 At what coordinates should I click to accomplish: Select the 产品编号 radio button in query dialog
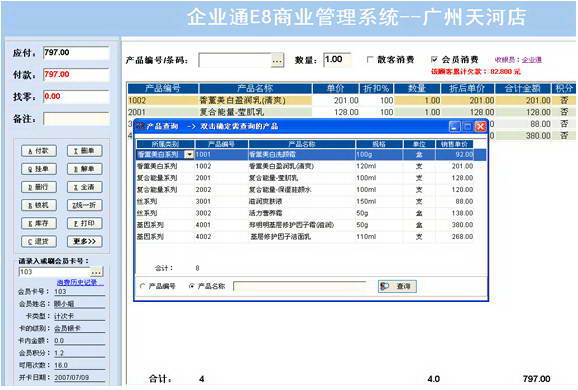point(143,286)
